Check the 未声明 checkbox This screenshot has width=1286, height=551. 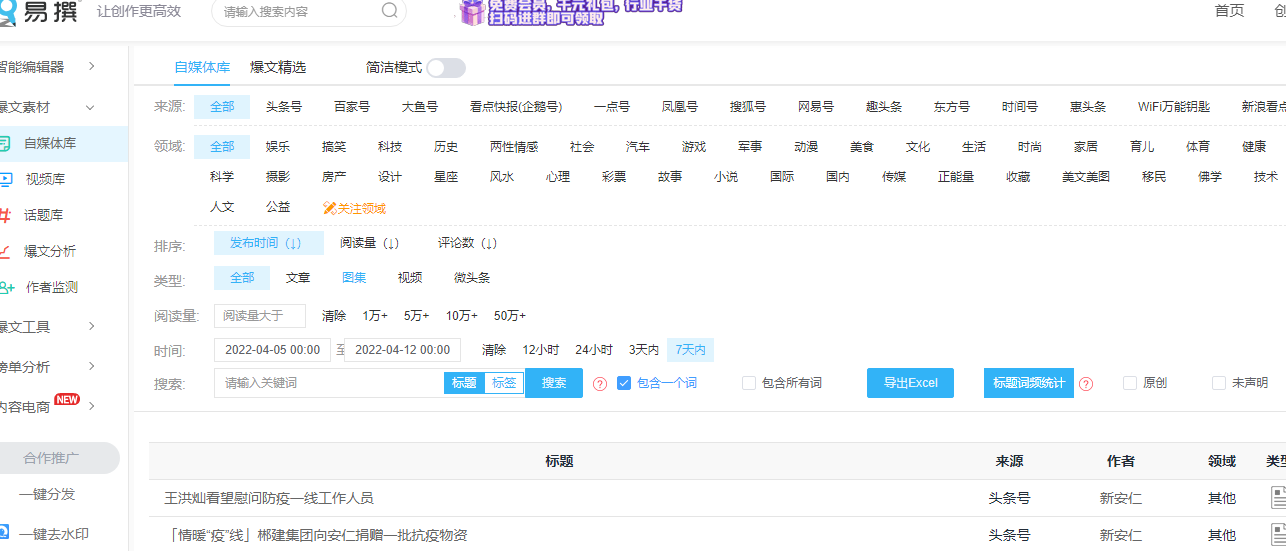click(1219, 383)
